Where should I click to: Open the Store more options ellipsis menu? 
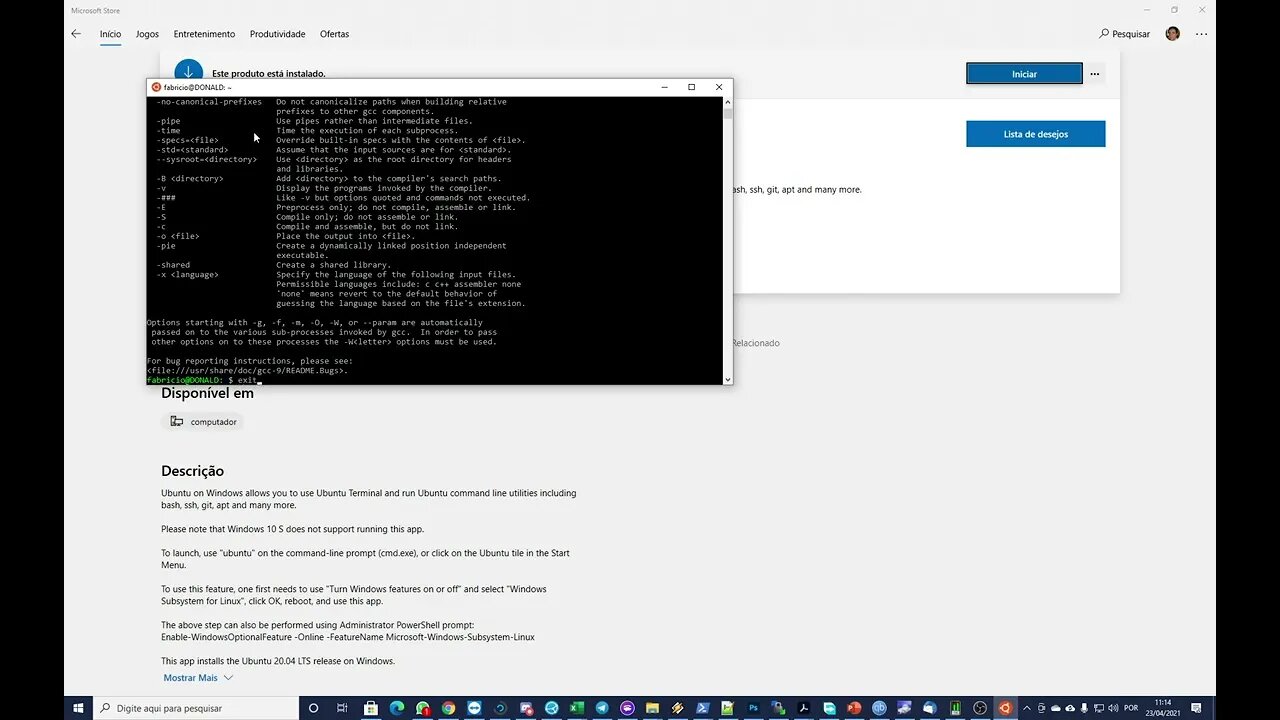pos(1201,34)
